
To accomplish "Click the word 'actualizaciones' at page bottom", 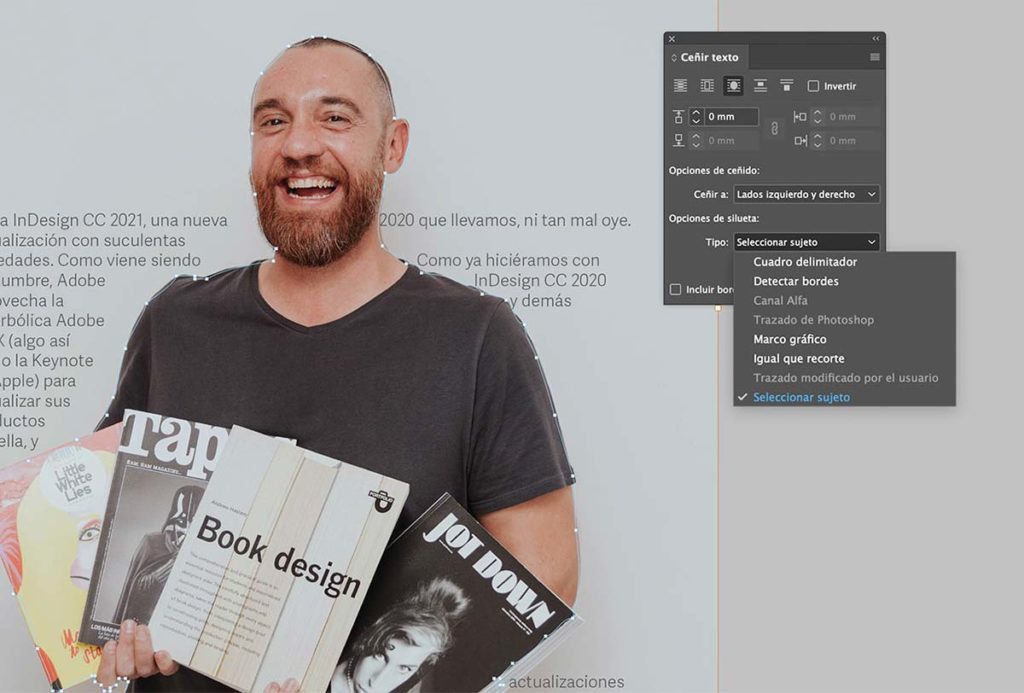I will [x=566, y=682].
